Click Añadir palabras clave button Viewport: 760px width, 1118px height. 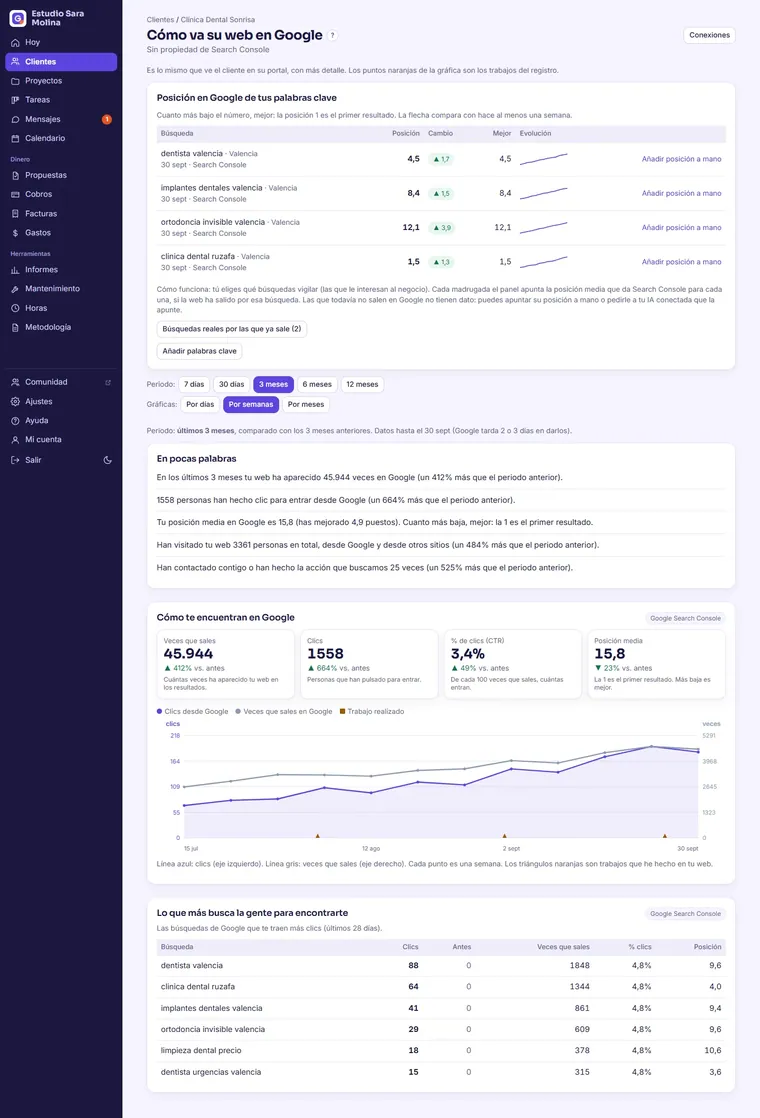(200, 352)
